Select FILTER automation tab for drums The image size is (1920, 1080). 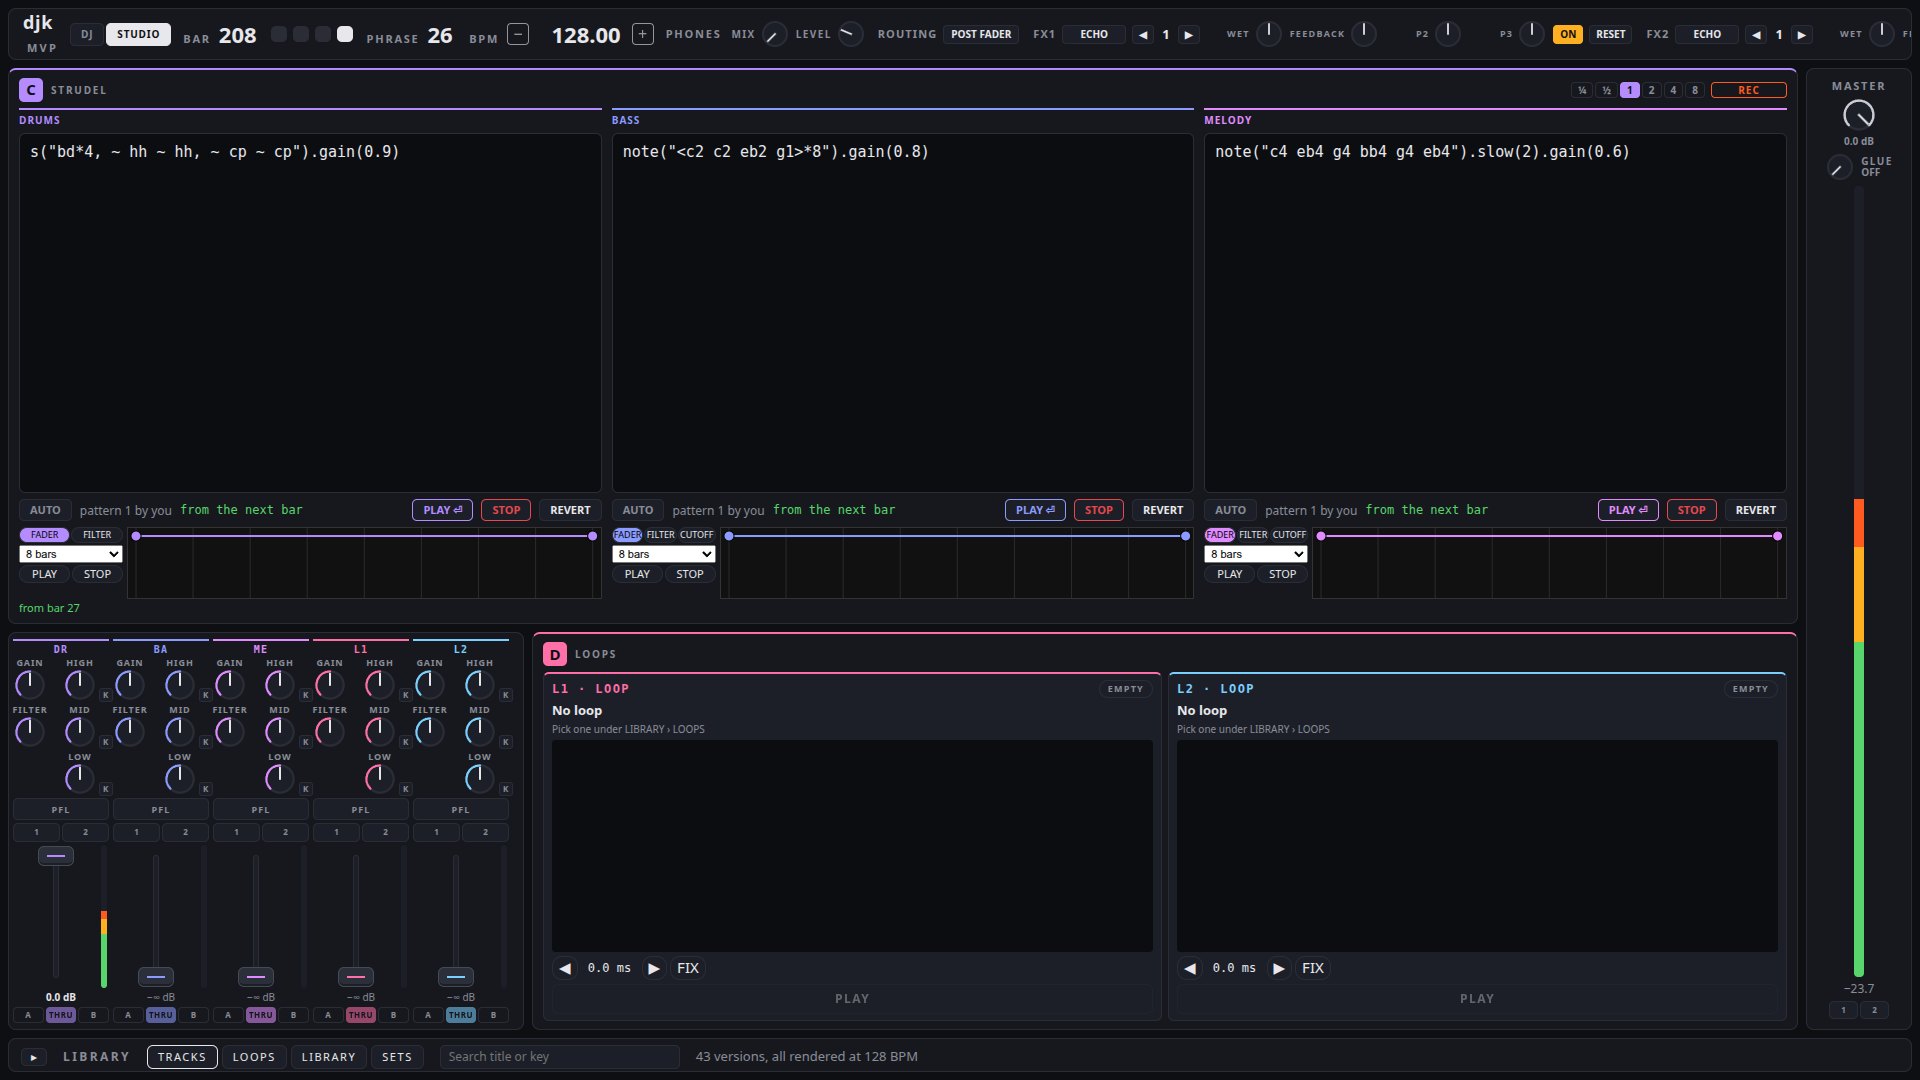tap(97, 535)
